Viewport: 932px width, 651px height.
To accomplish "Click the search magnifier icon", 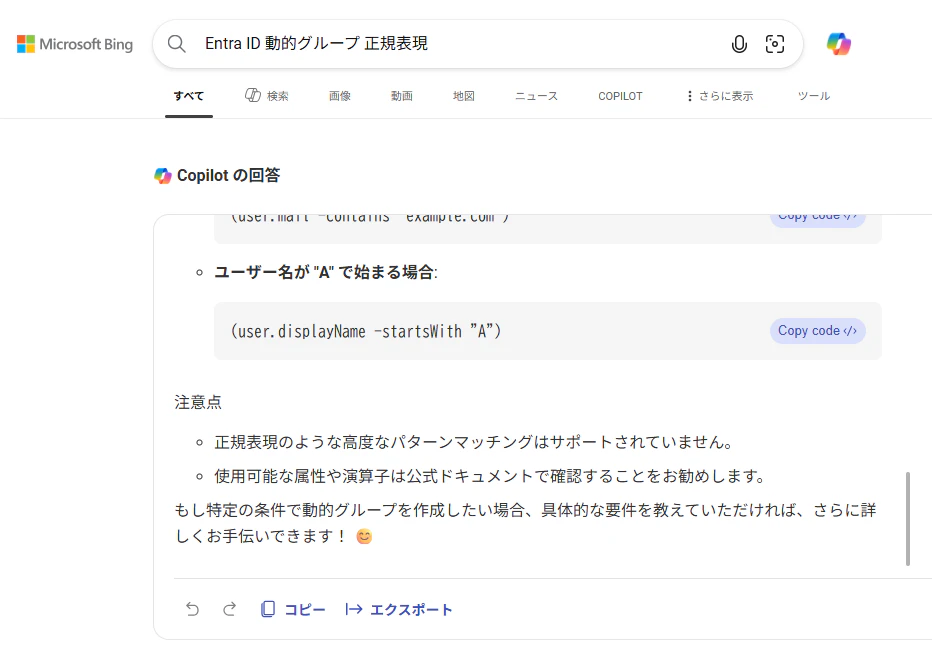I will (x=177, y=43).
